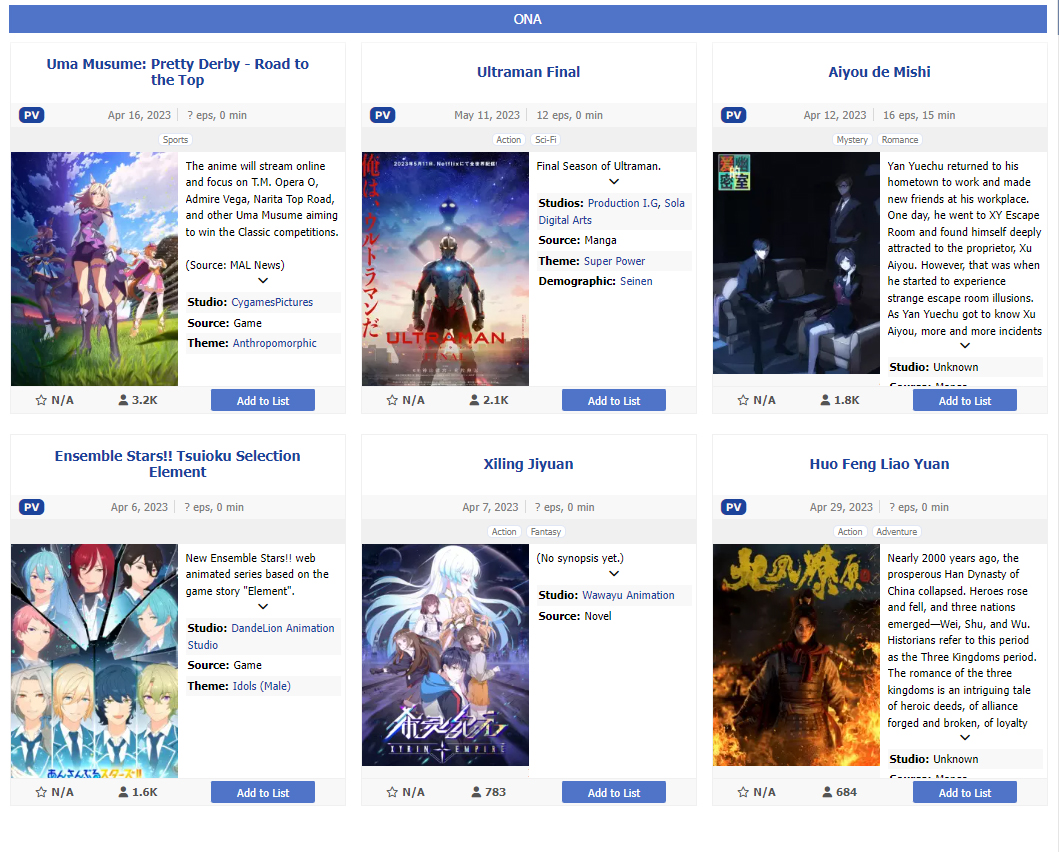Select the Mystery genre tag
This screenshot has height=852, width=1059.
point(852,140)
